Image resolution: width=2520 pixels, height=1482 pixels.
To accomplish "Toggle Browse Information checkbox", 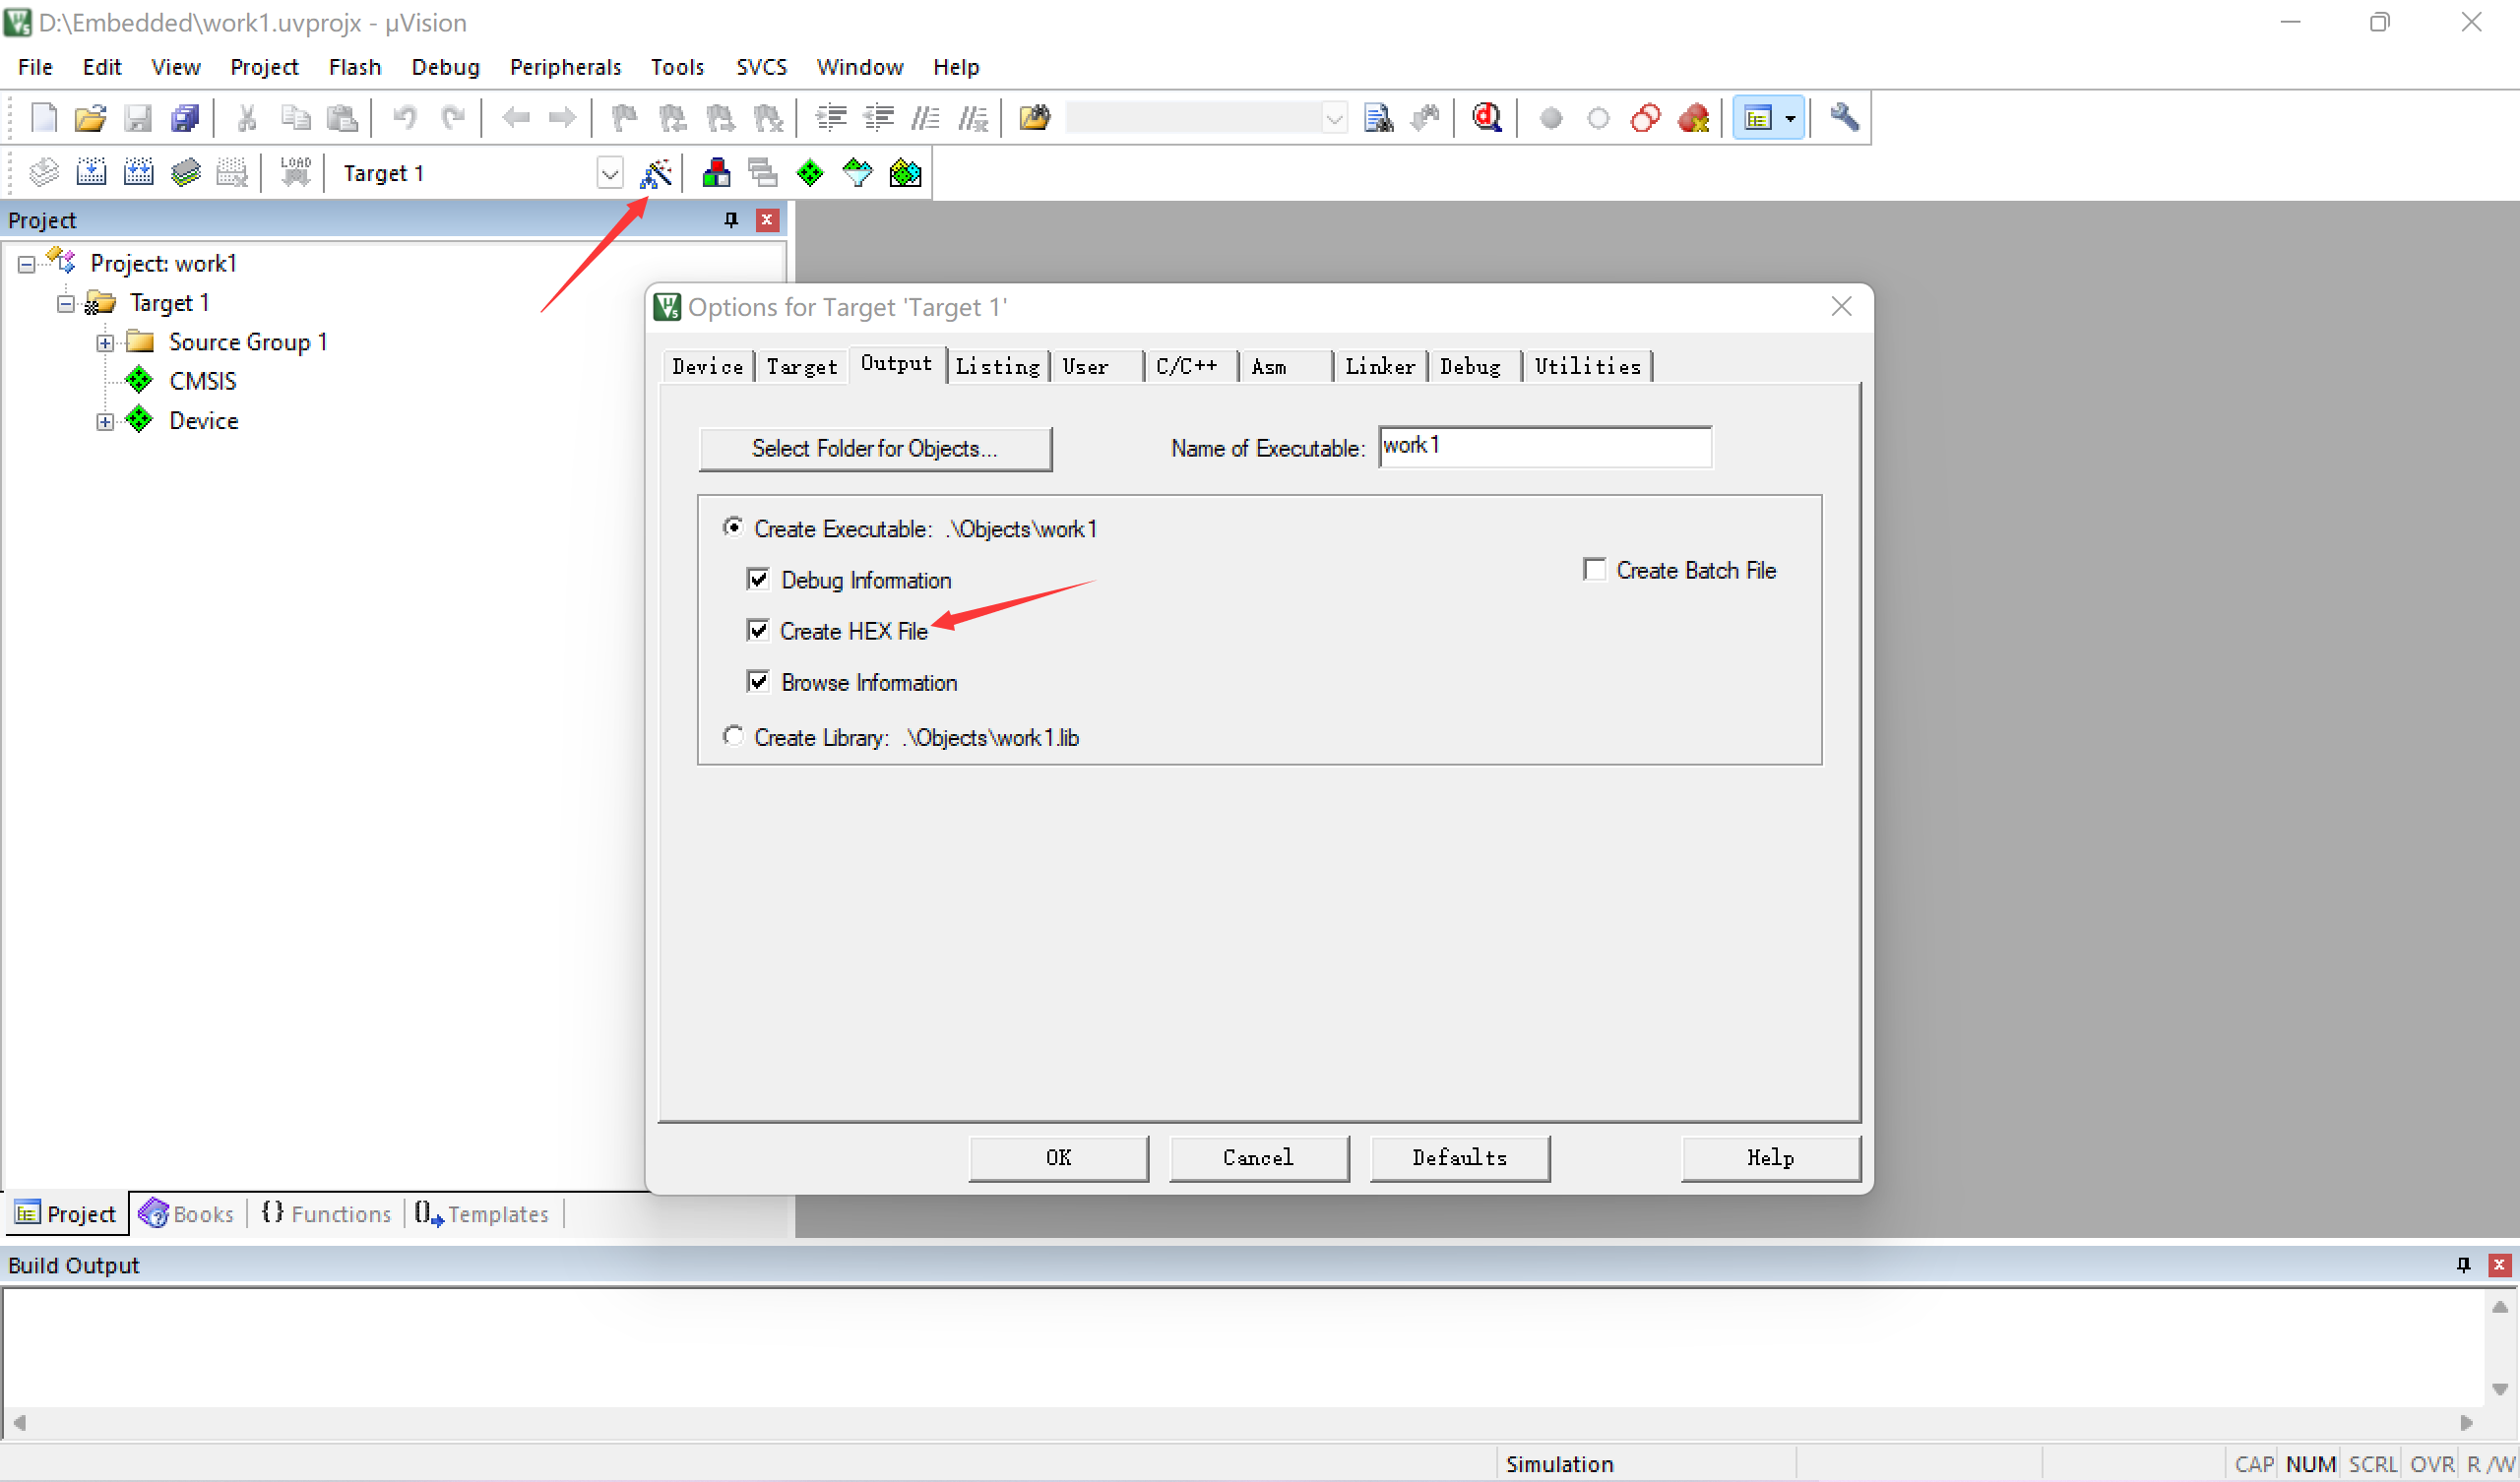I will (758, 682).
